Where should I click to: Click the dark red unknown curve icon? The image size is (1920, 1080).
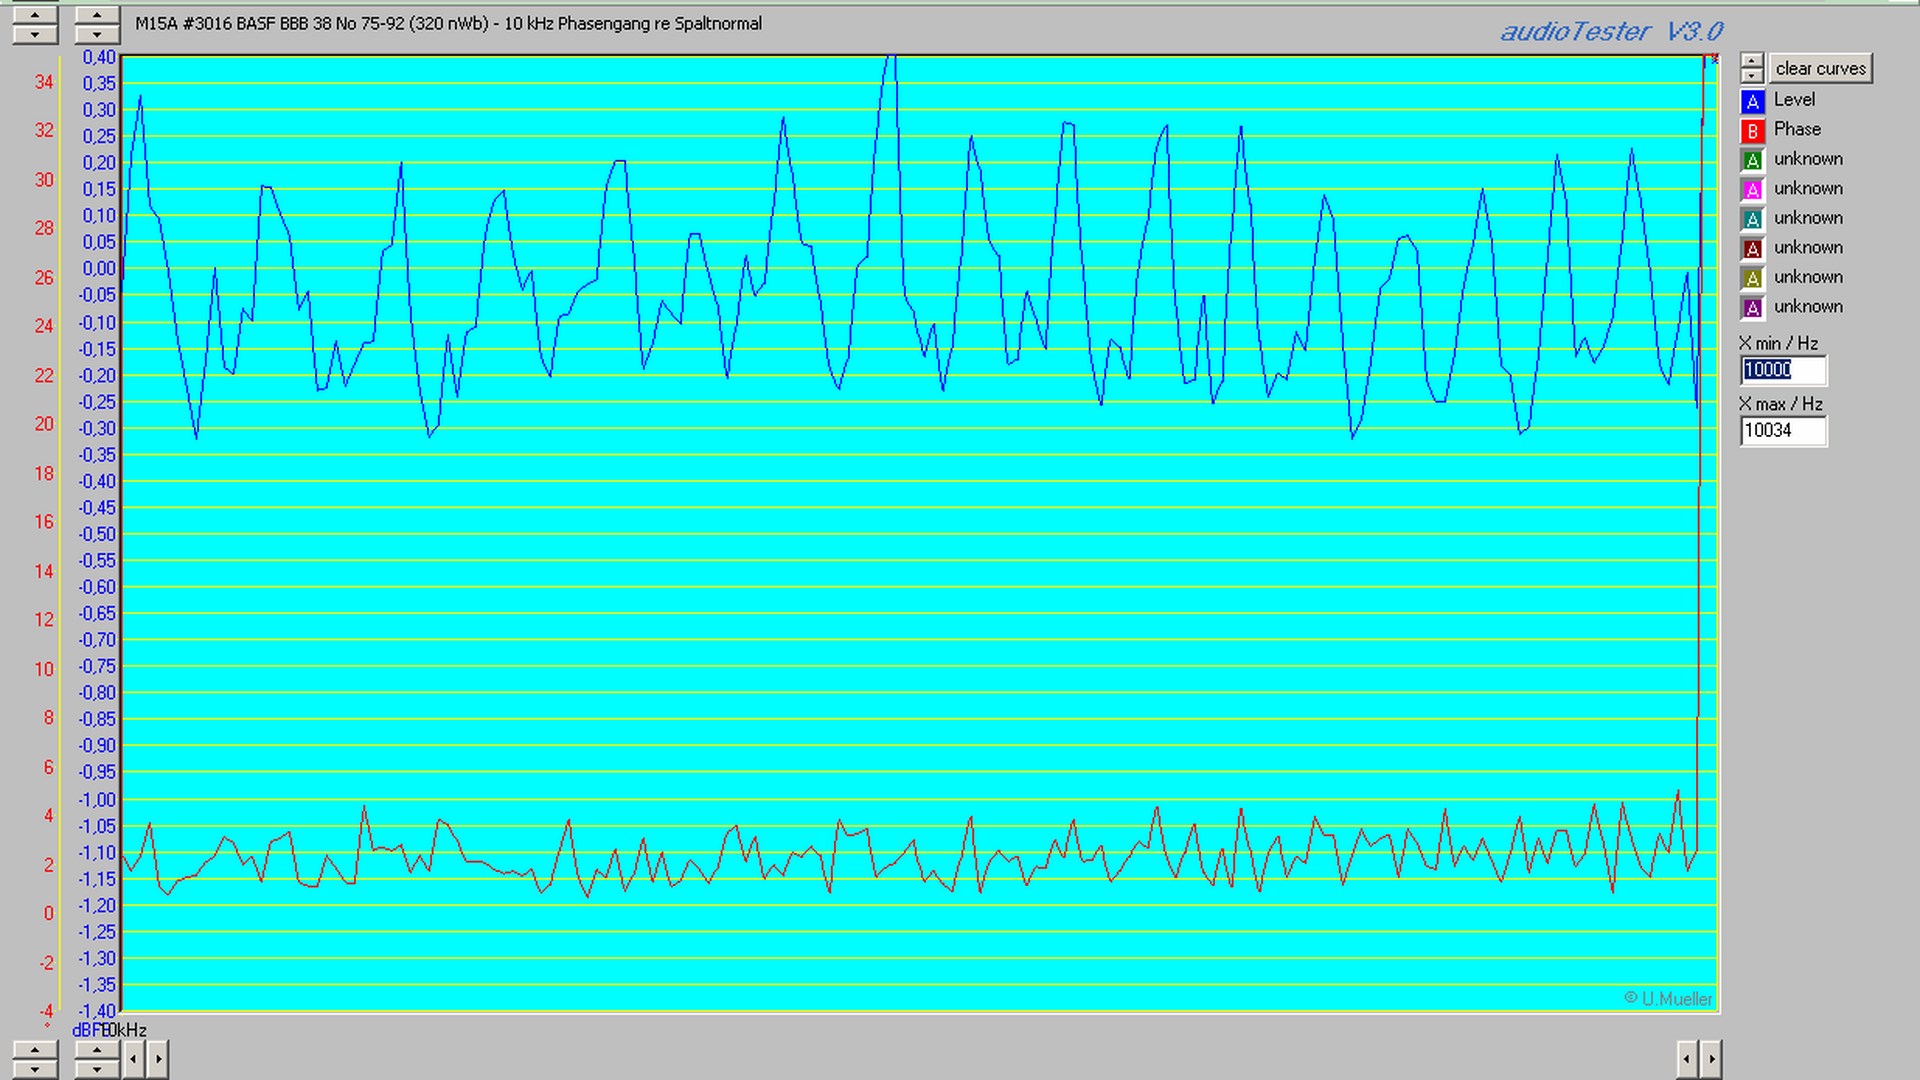[x=1752, y=249]
